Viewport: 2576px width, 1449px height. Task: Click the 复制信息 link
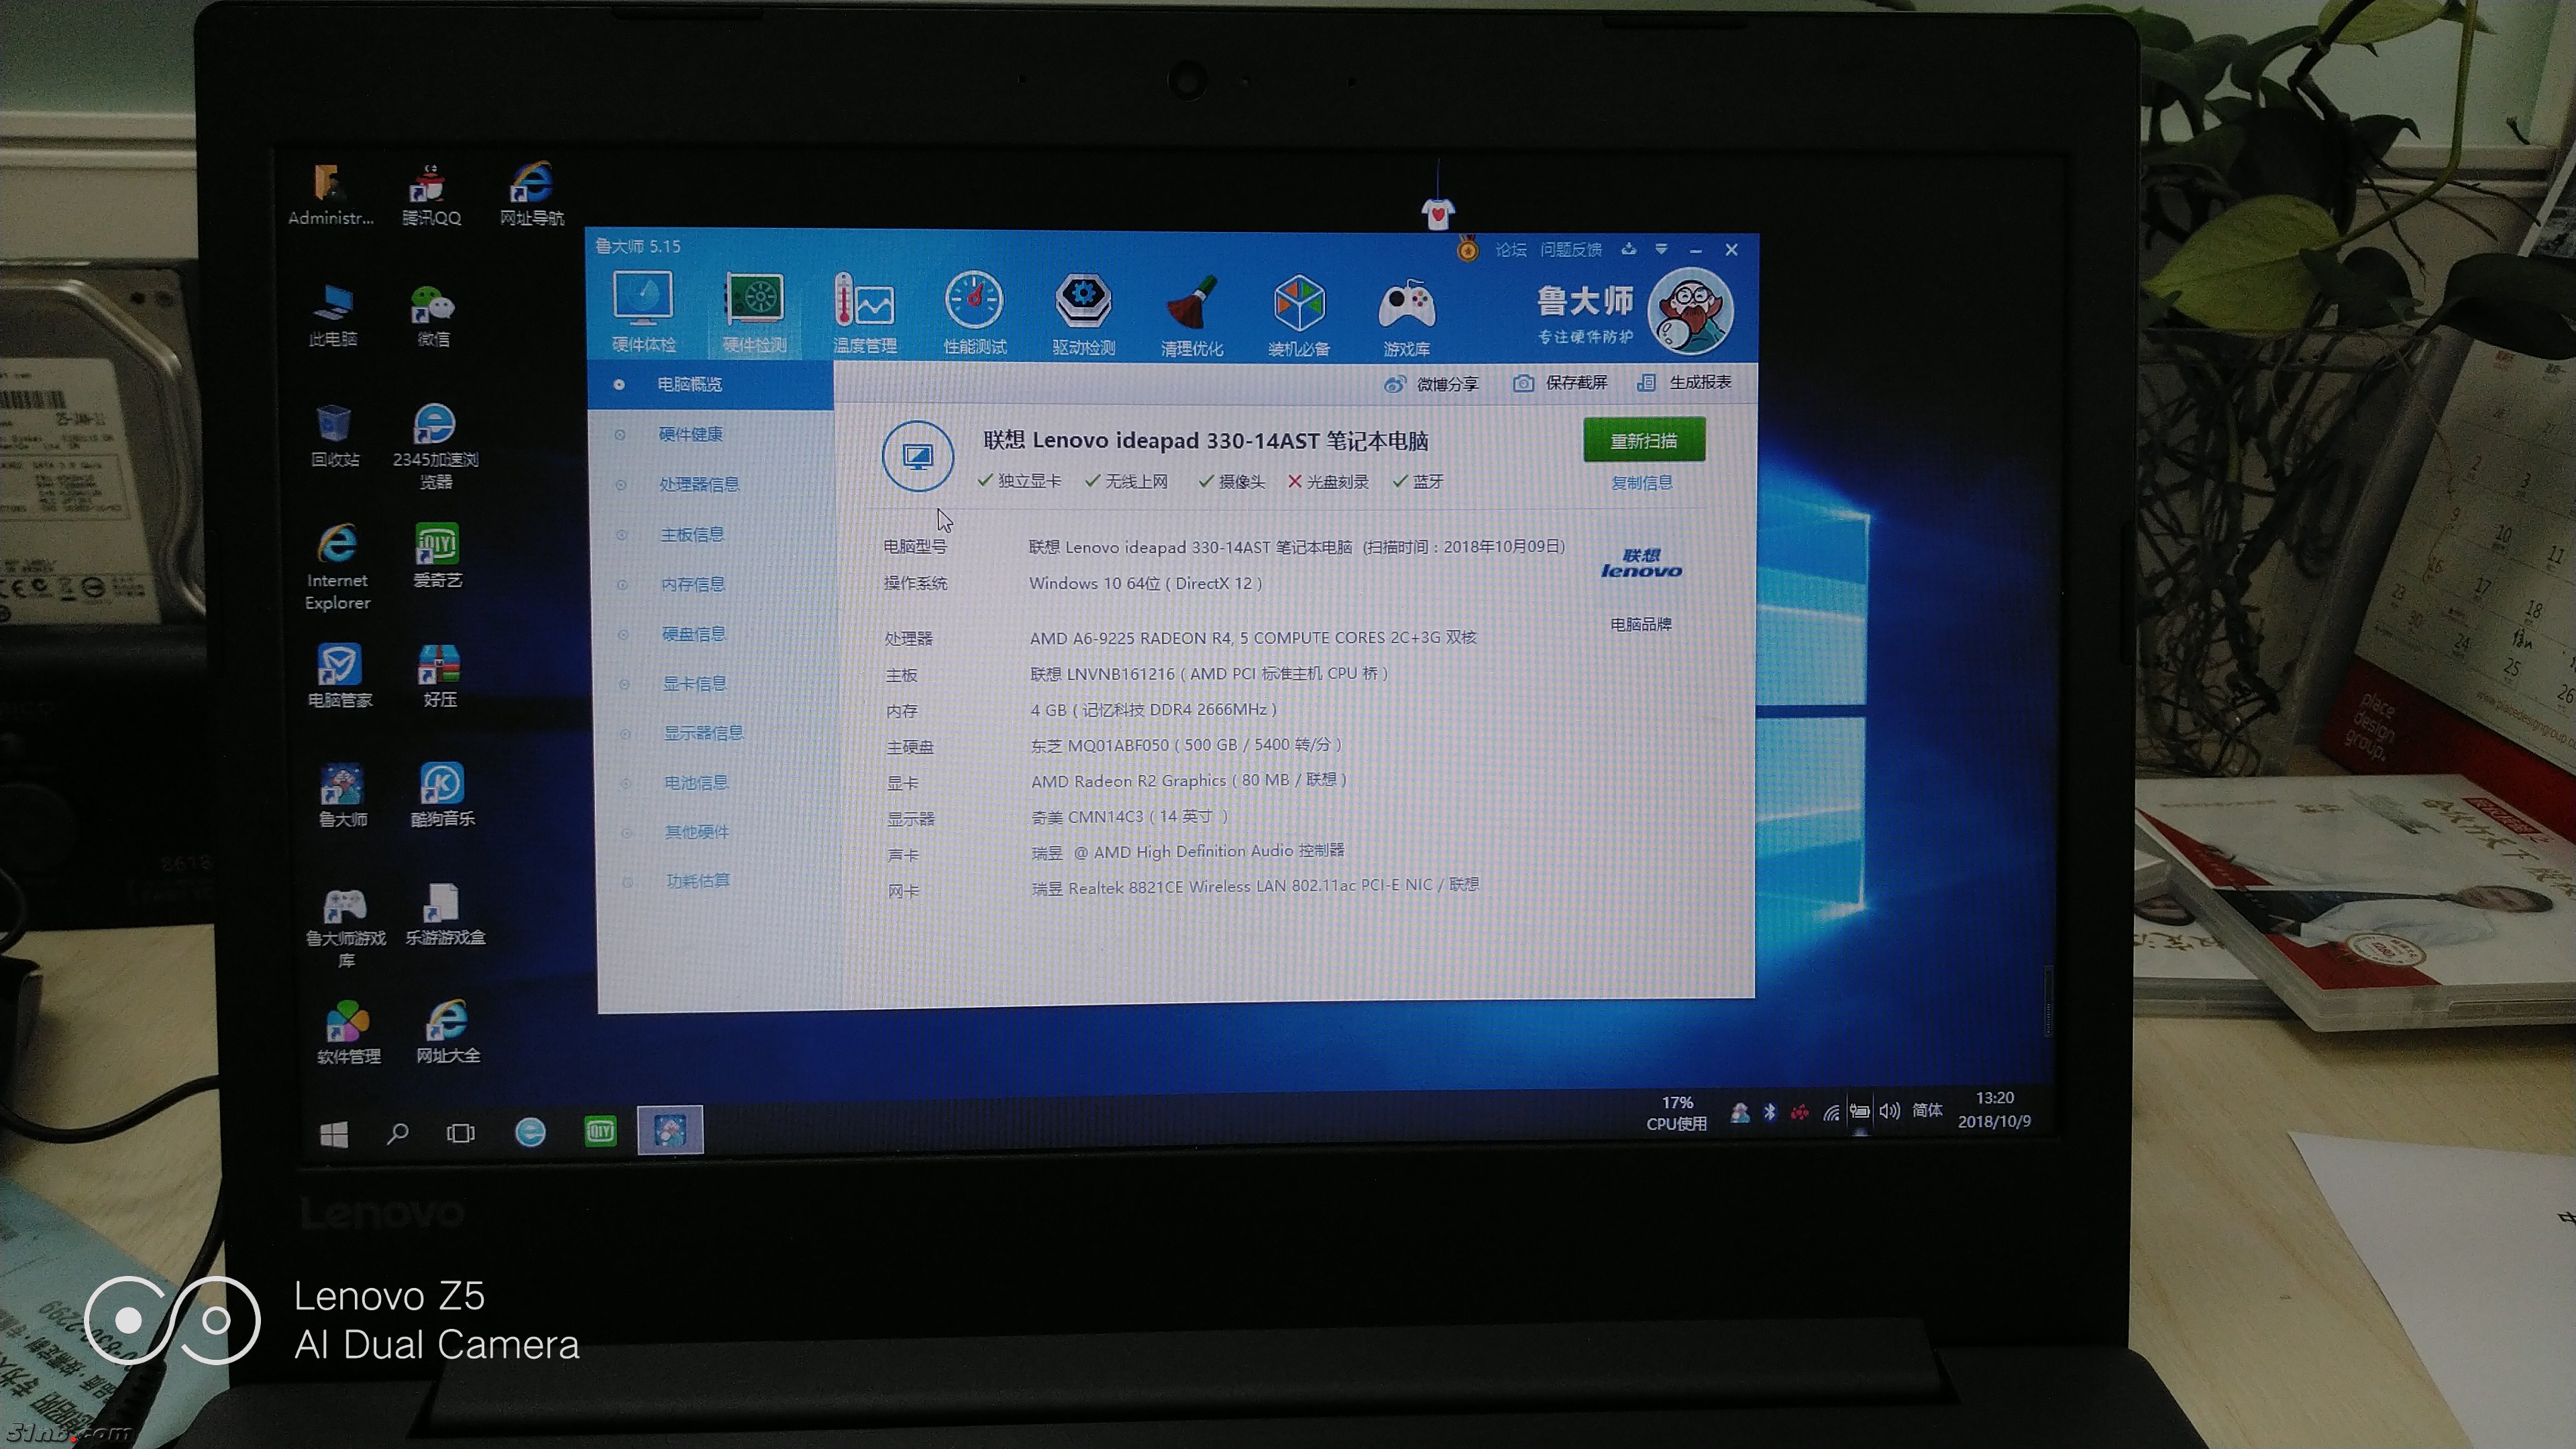[1641, 483]
